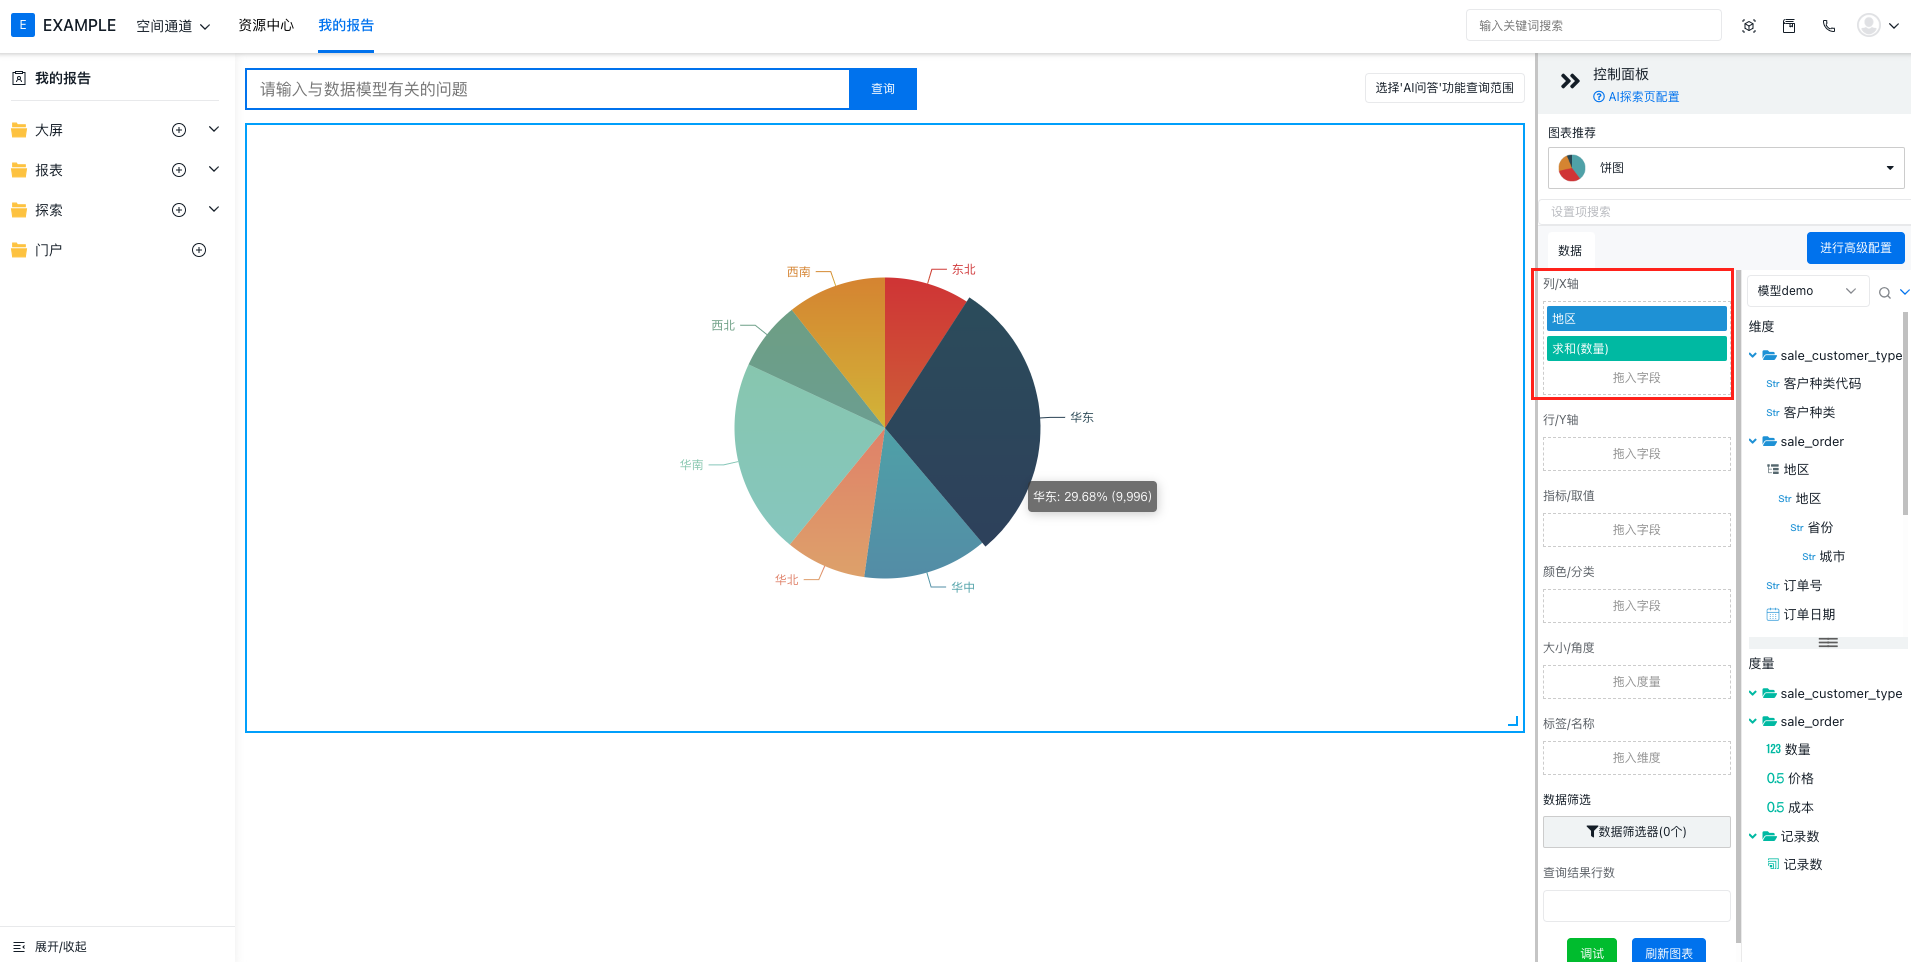Screen dimensions: 1911x962
Task: Open the screenshot capture icon in header
Action: click(1749, 26)
